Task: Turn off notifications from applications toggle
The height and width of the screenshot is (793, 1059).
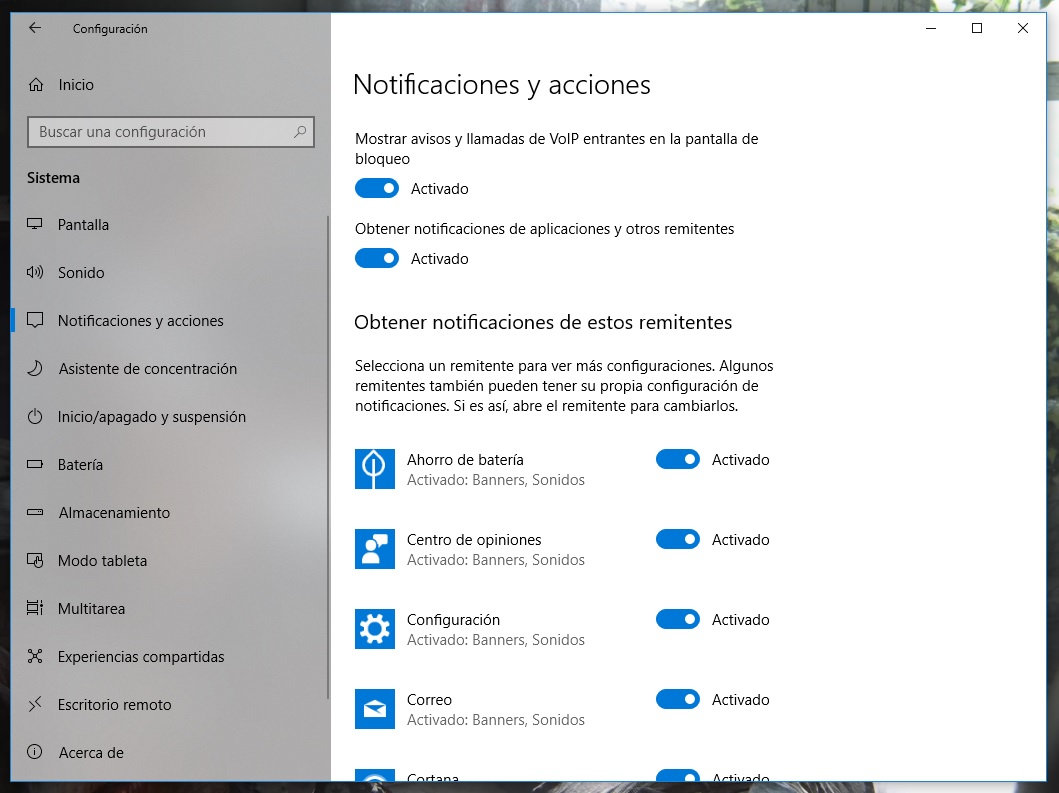Action: 377,259
